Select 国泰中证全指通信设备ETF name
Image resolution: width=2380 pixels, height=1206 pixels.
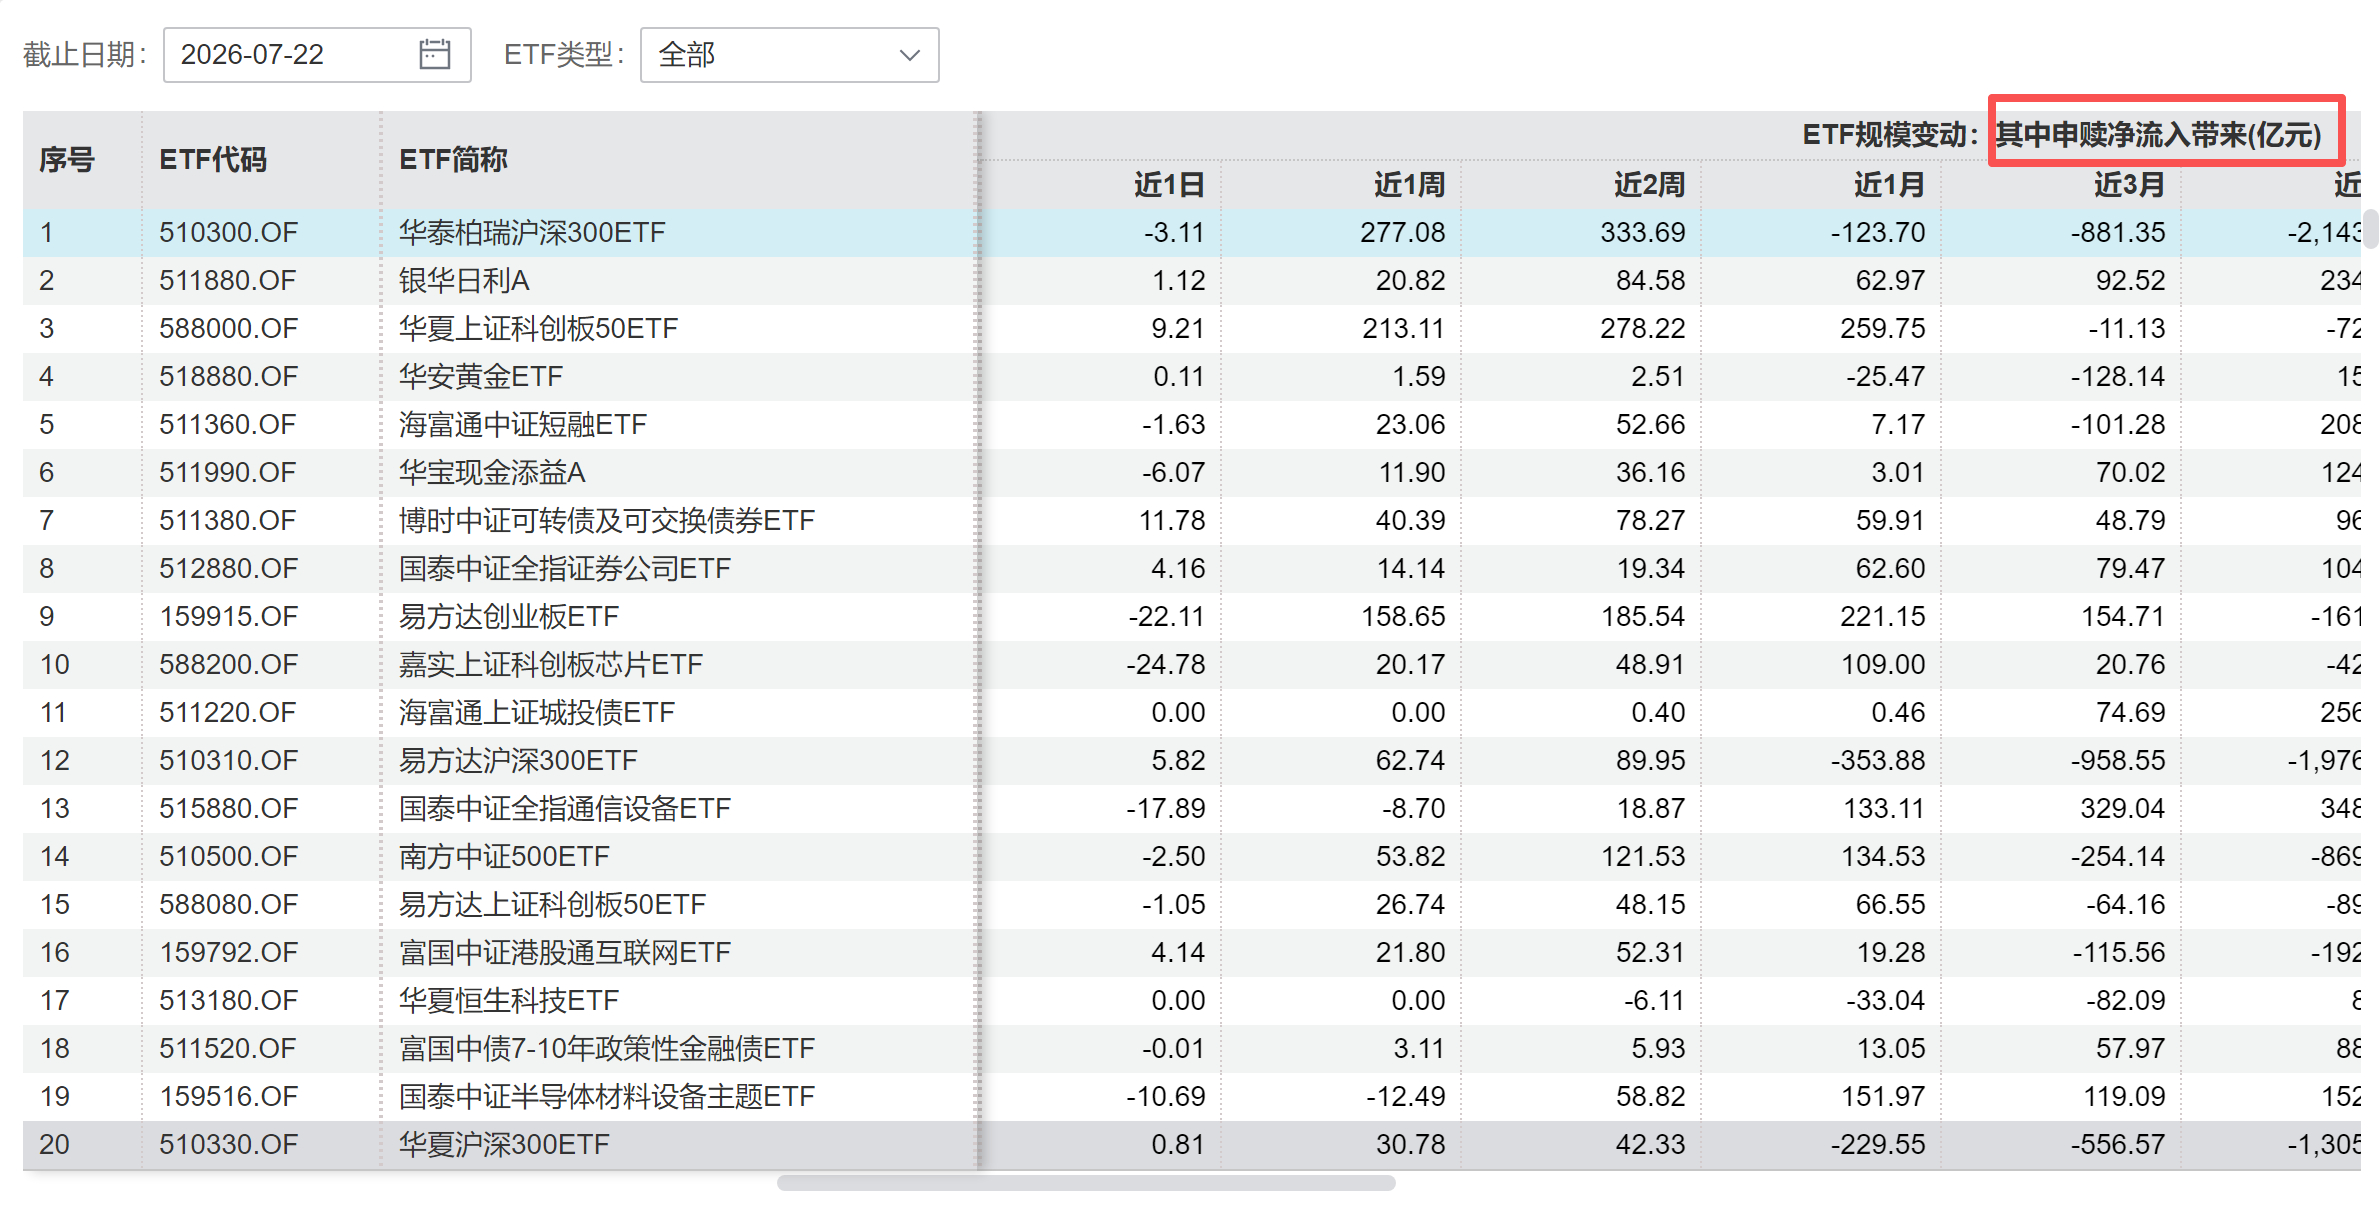(x=564, y=809)
